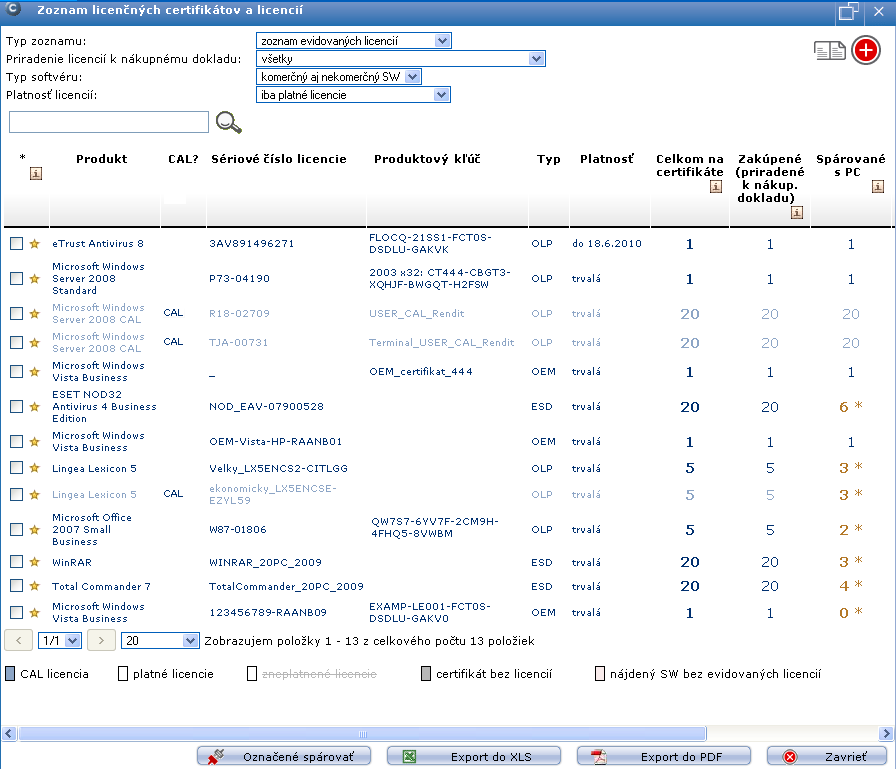
Task: Click the magnifier search icon
Action: 229,122
